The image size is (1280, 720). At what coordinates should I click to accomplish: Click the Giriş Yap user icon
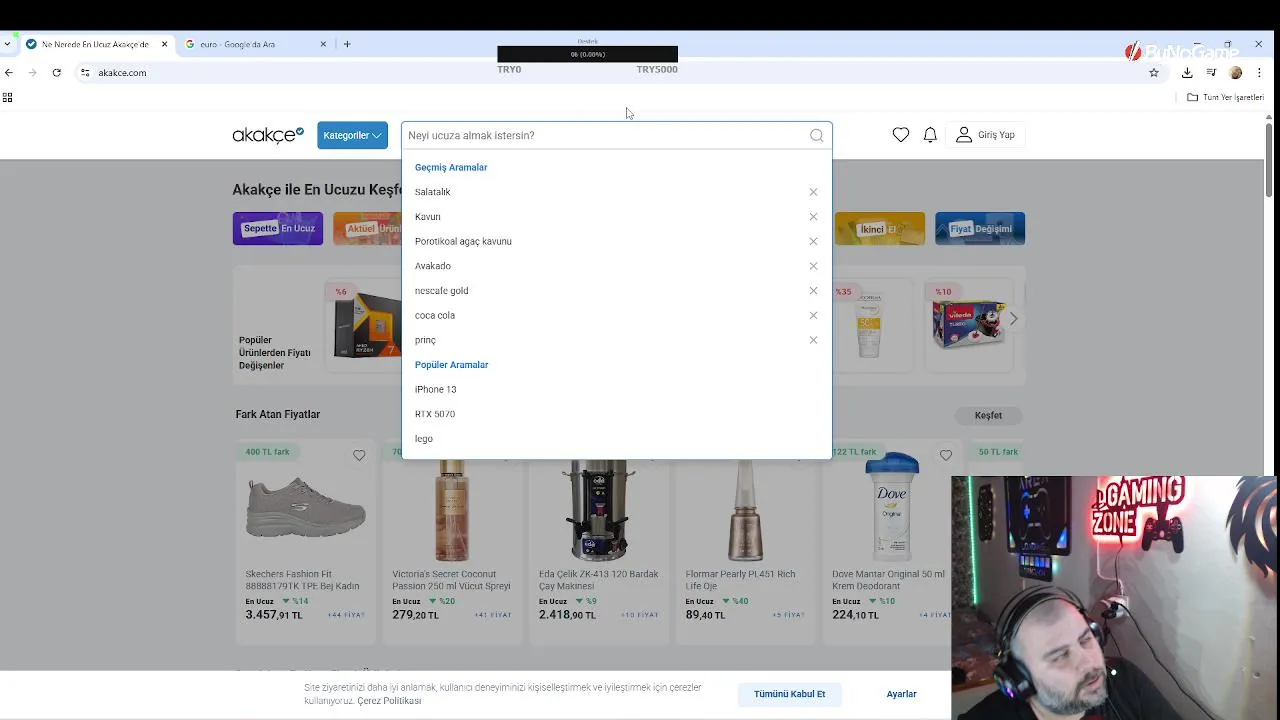point(964,135)
